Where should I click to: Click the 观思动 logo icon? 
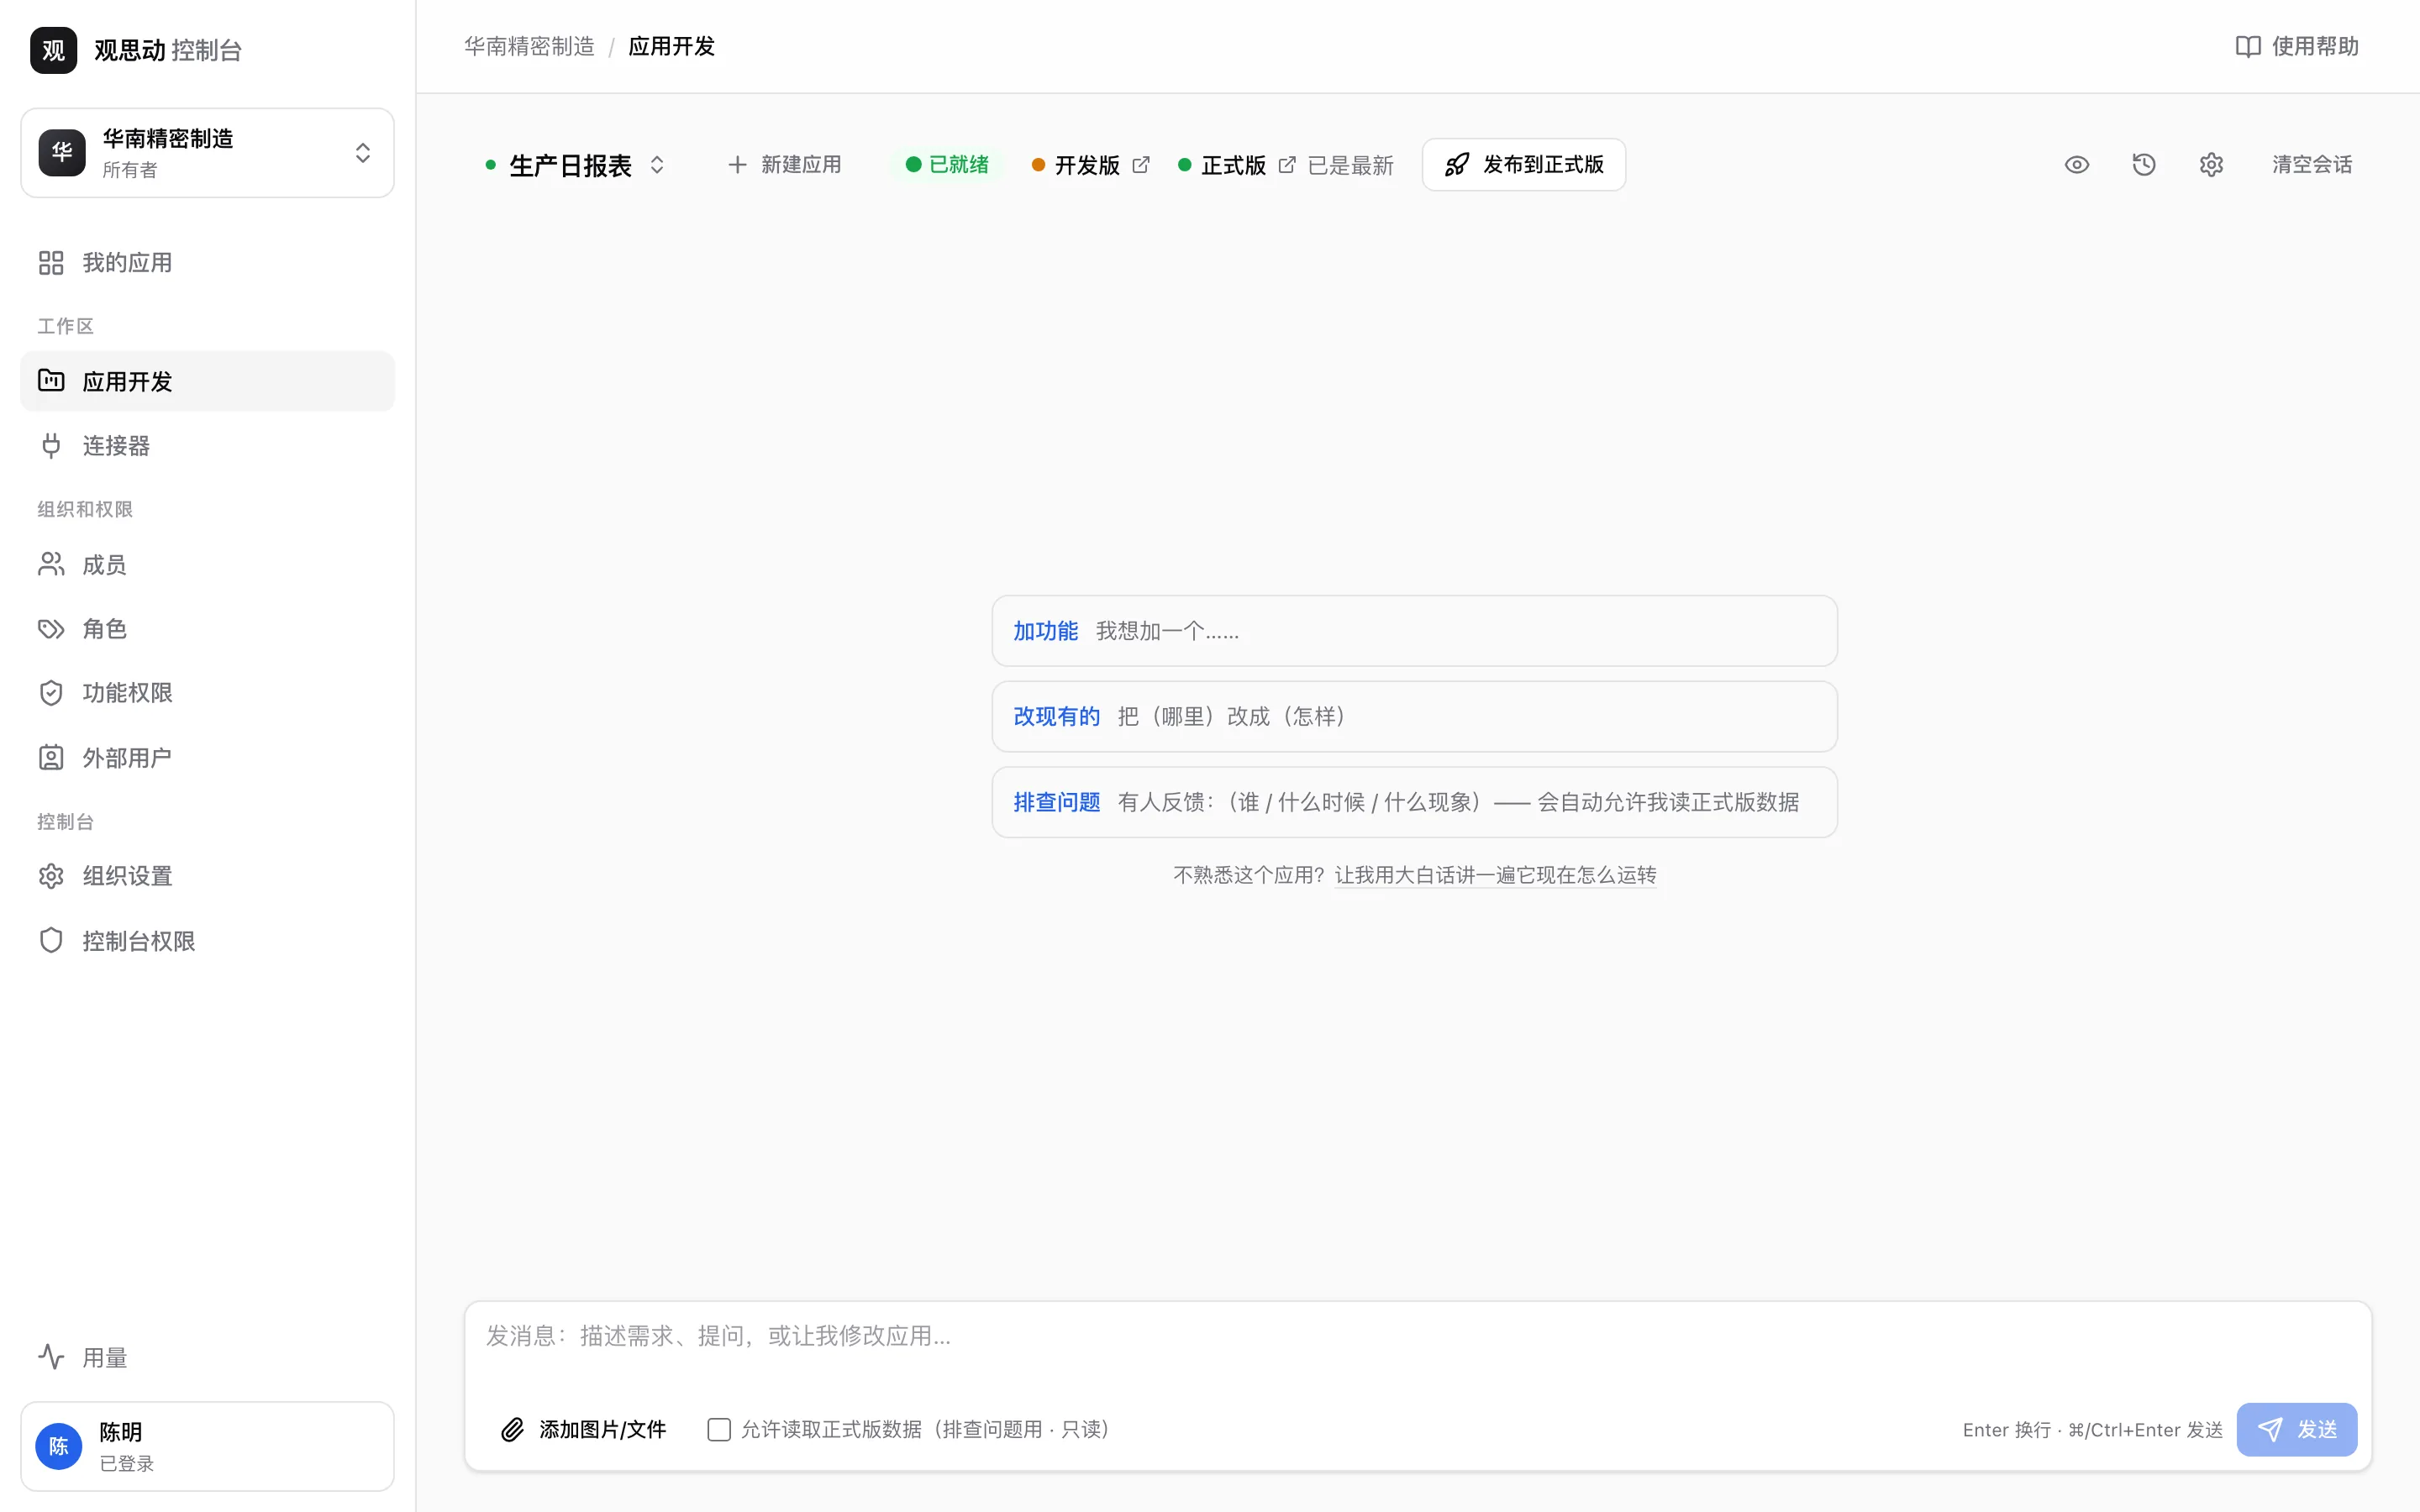click(x=53, y=50)
